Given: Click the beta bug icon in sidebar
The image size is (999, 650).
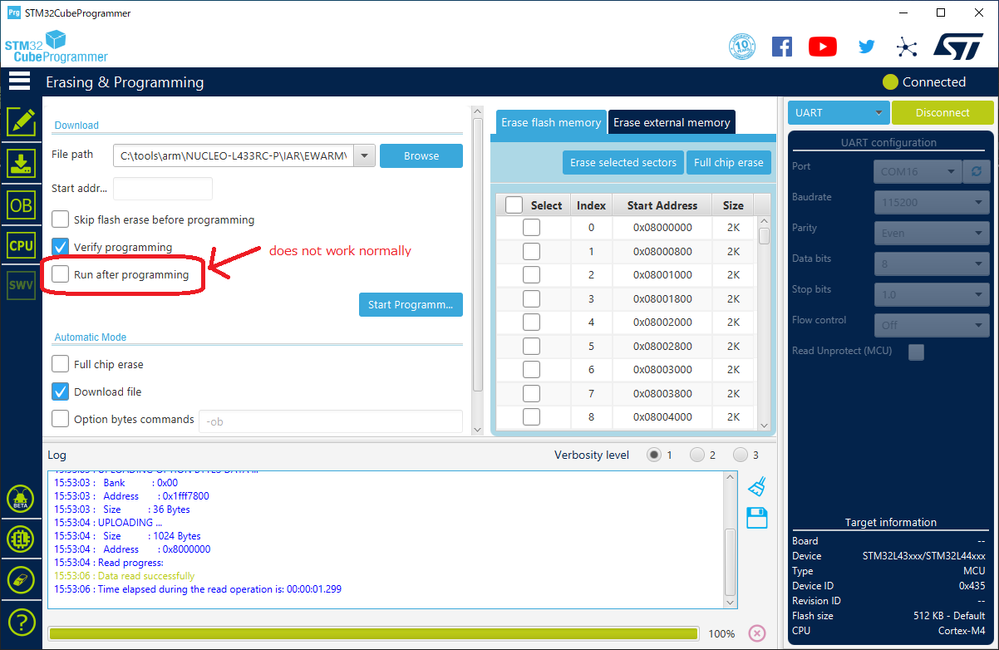Looking at the screenshot, I should (20, 499).
